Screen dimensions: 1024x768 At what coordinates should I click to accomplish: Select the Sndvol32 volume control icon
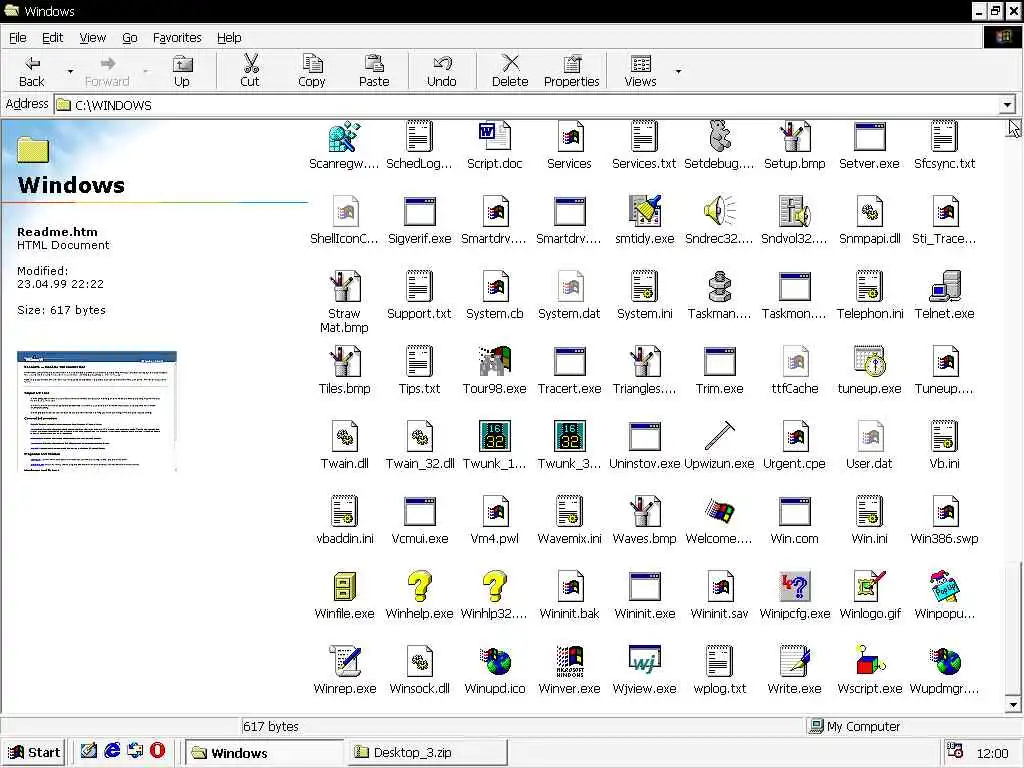coord(795,212)
